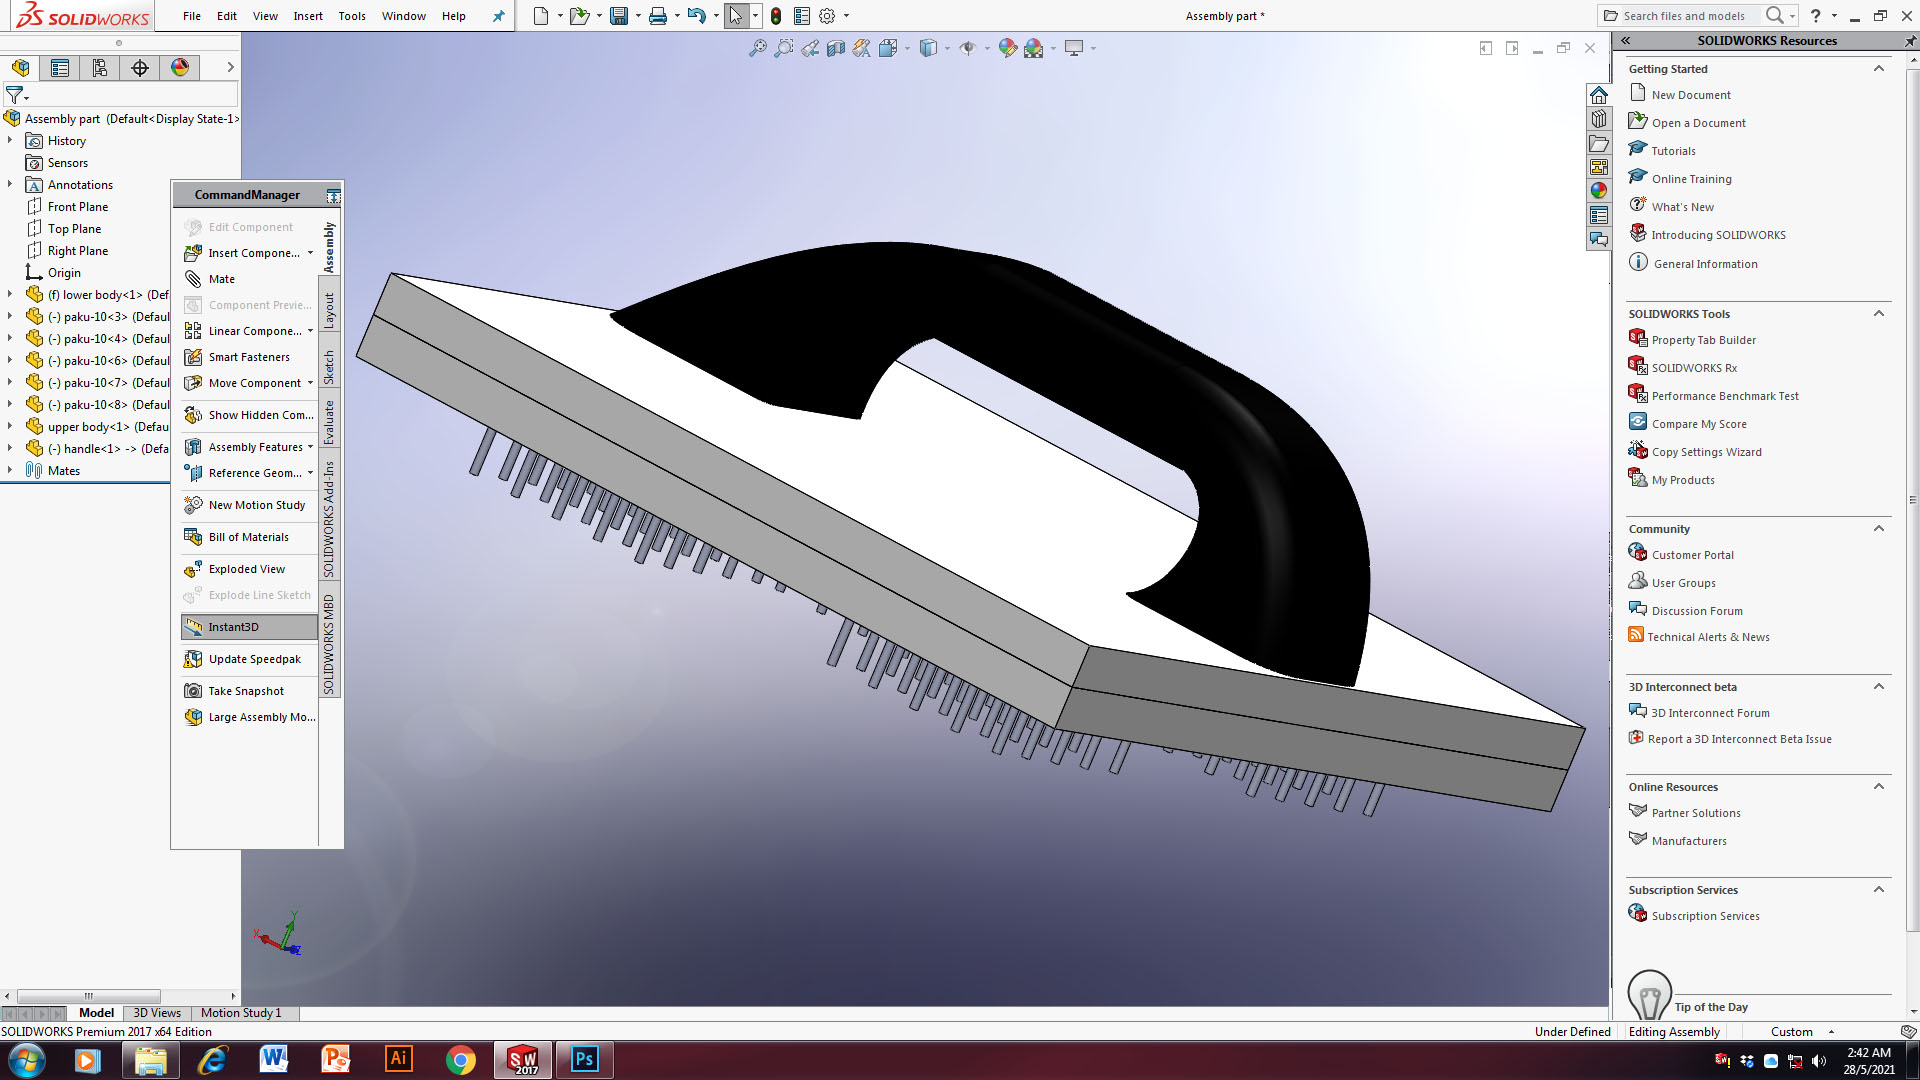Expand the Annotations tree node
Screen dimensions: 1920x1080
click(x=10, y=184)
